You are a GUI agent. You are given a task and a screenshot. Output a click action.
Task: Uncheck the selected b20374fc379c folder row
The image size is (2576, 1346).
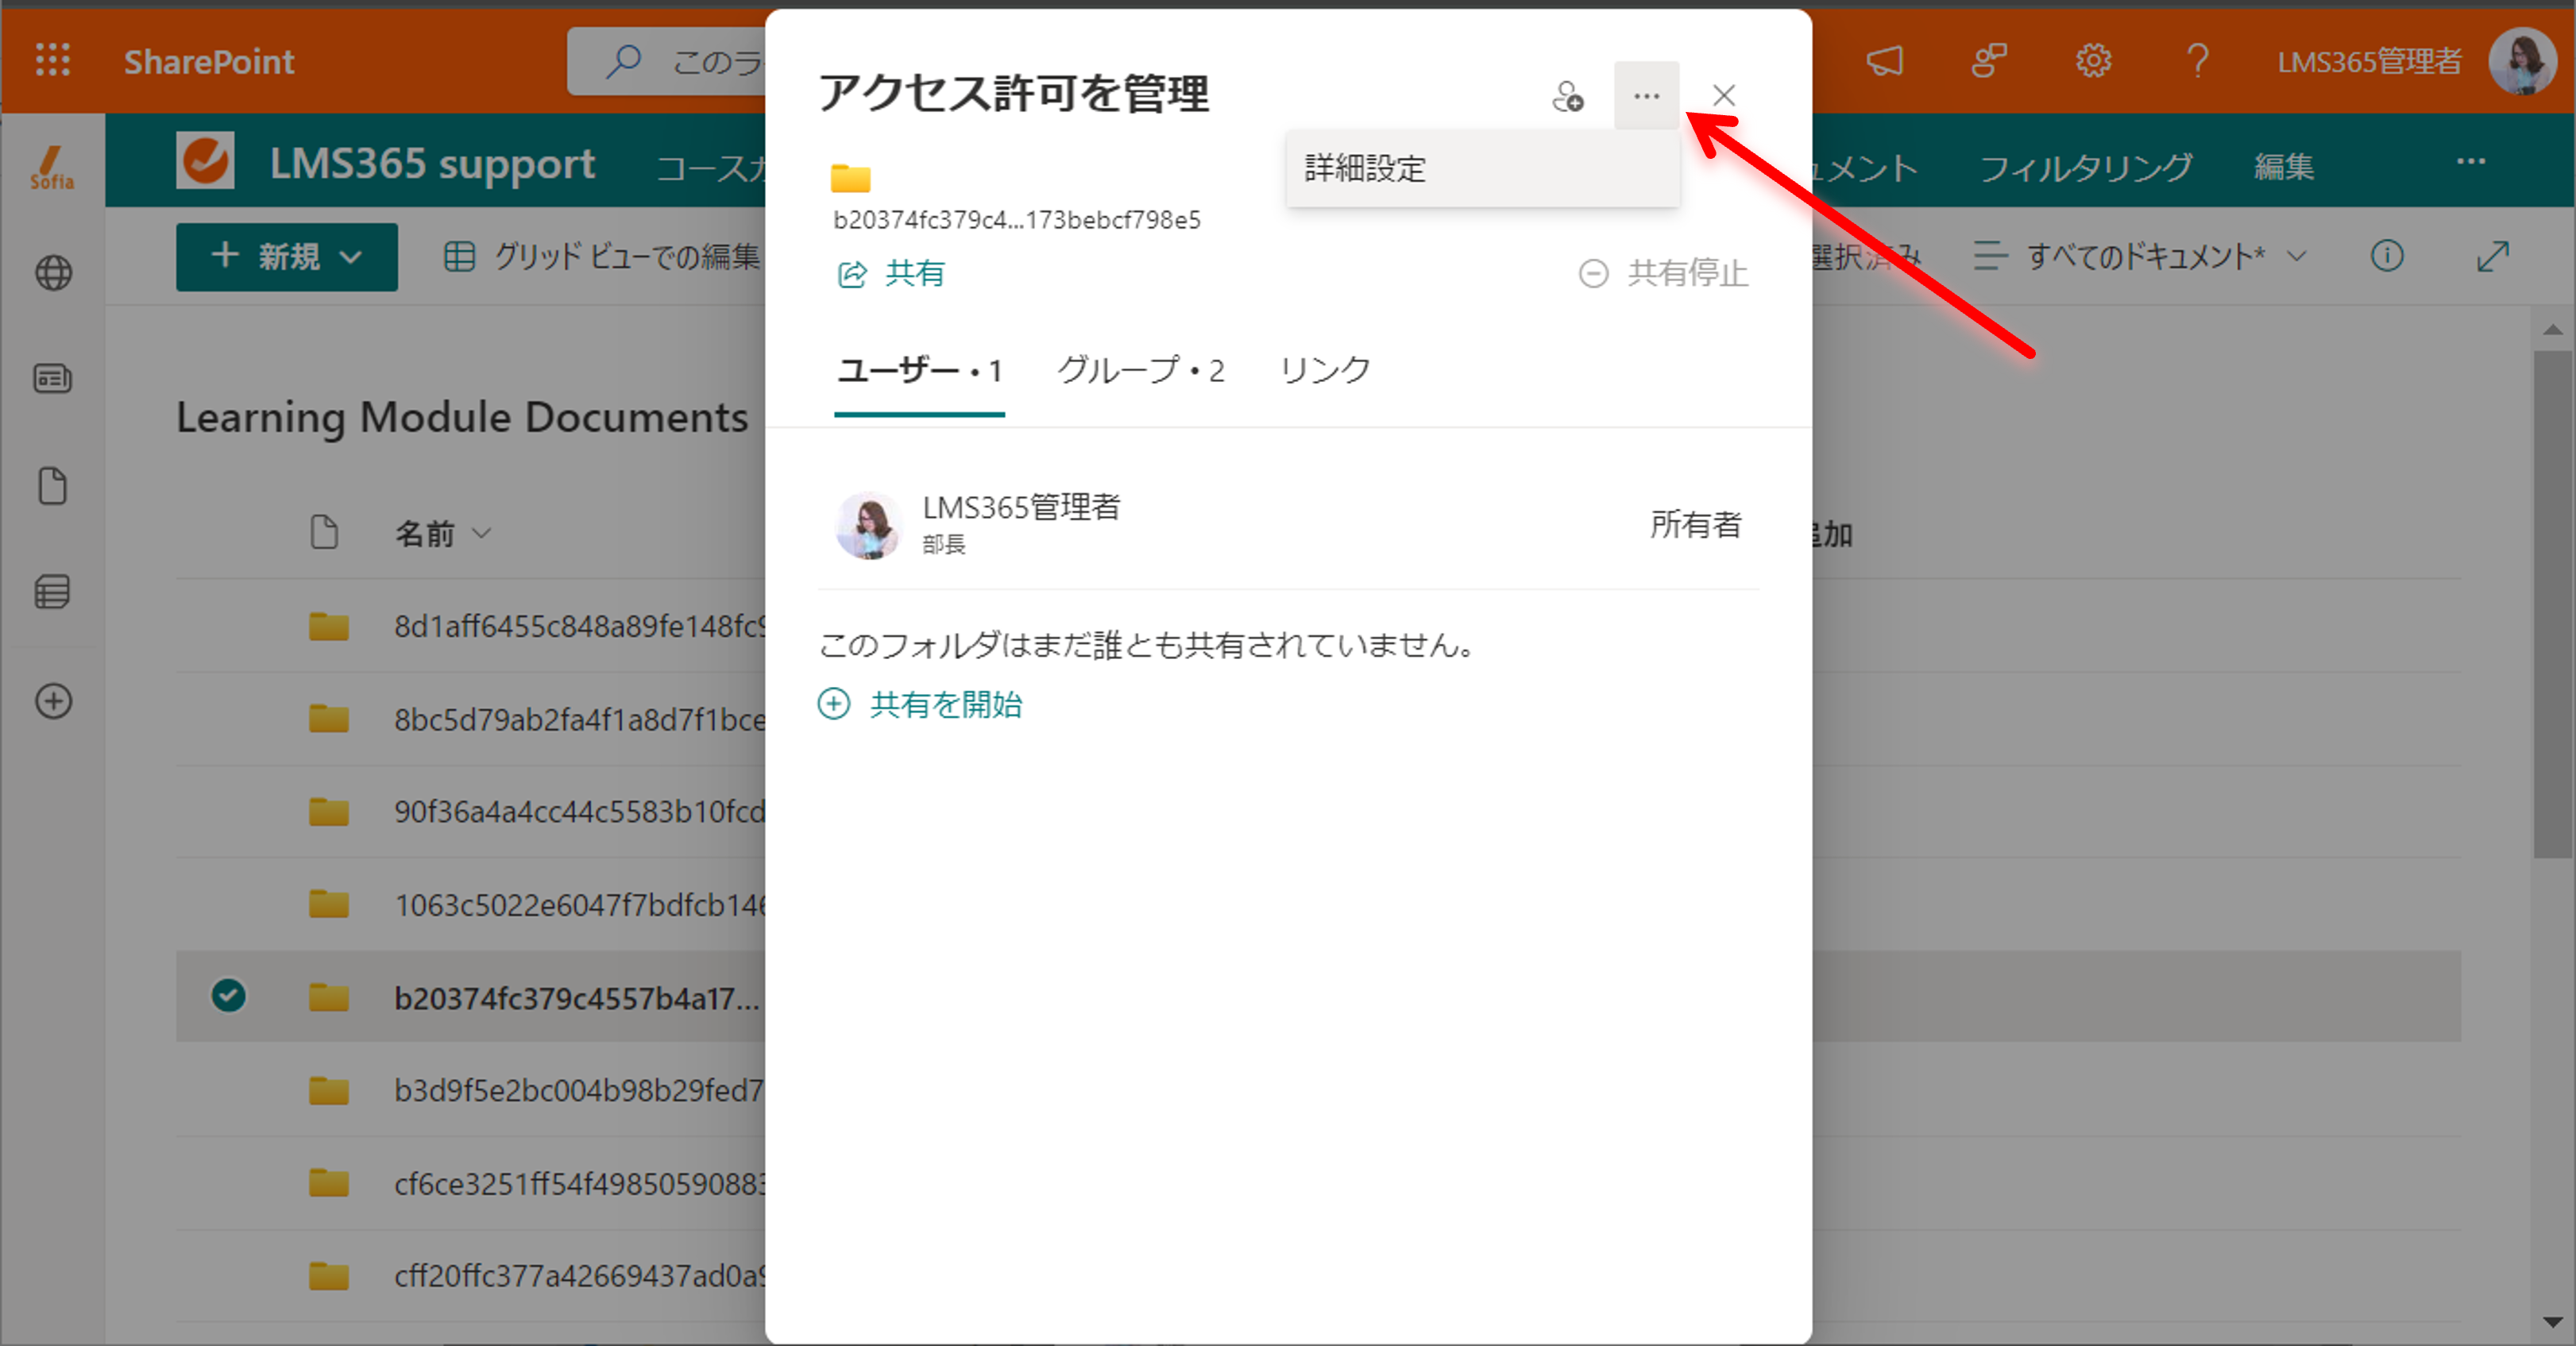coord(229,996)
